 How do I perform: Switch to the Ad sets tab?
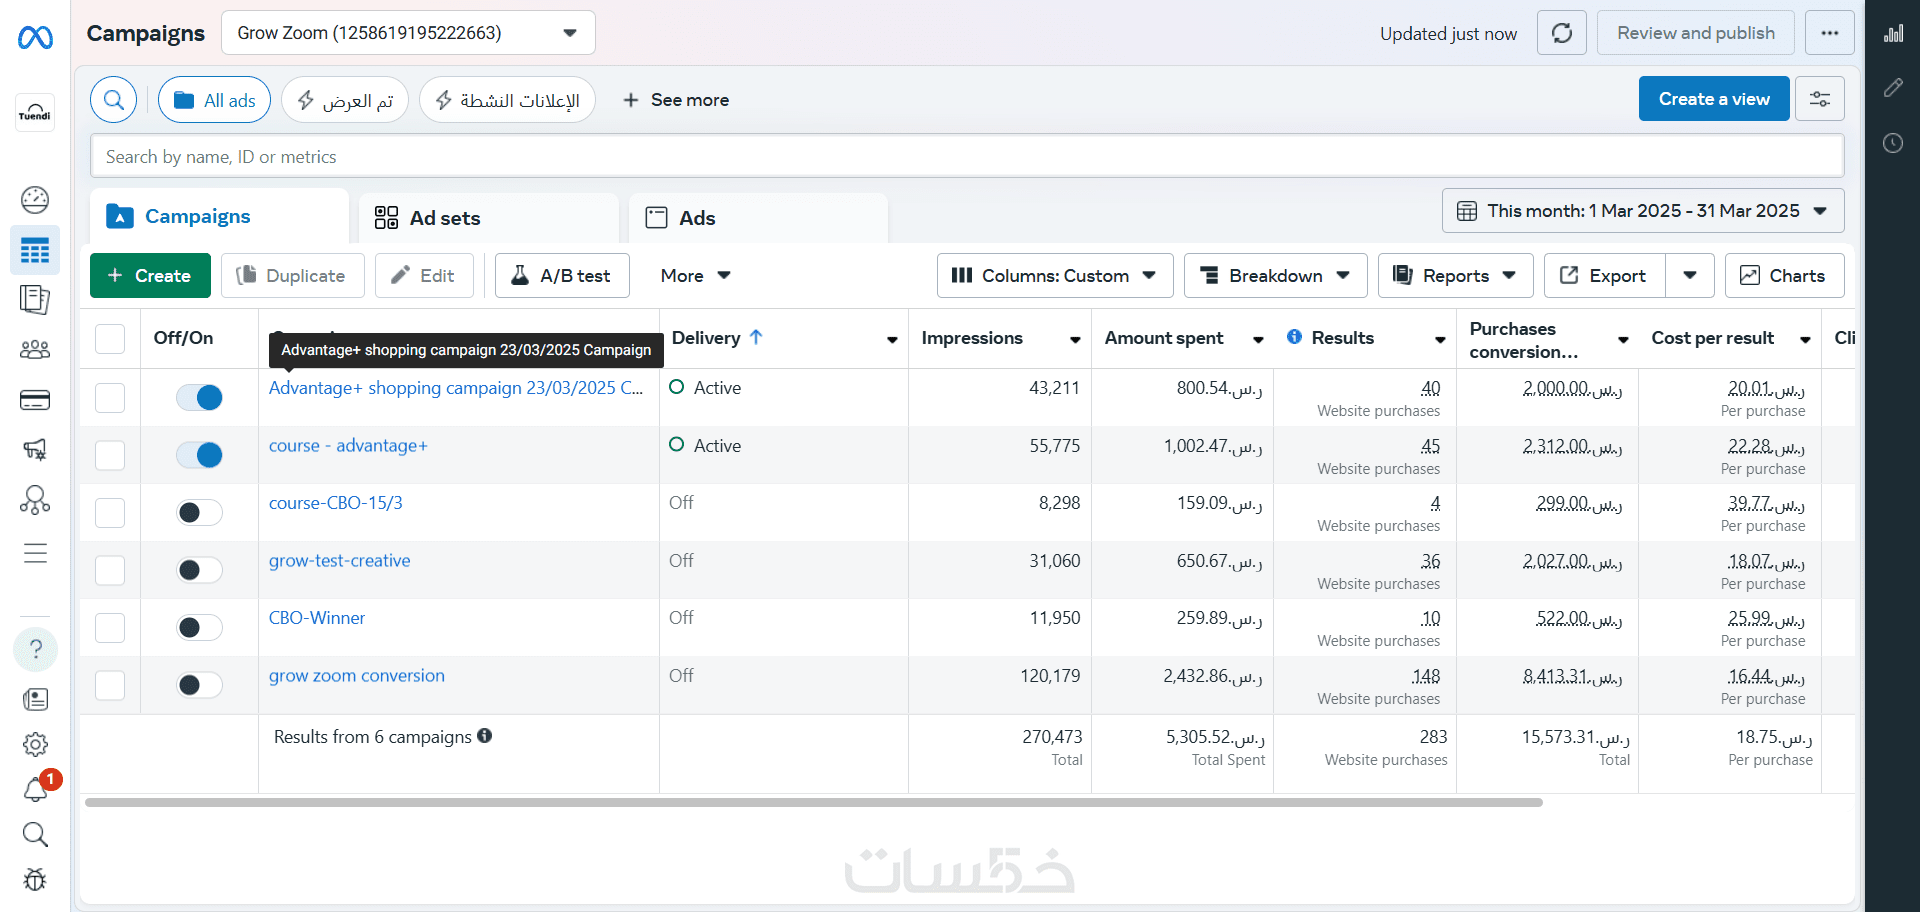pos(489,218)
